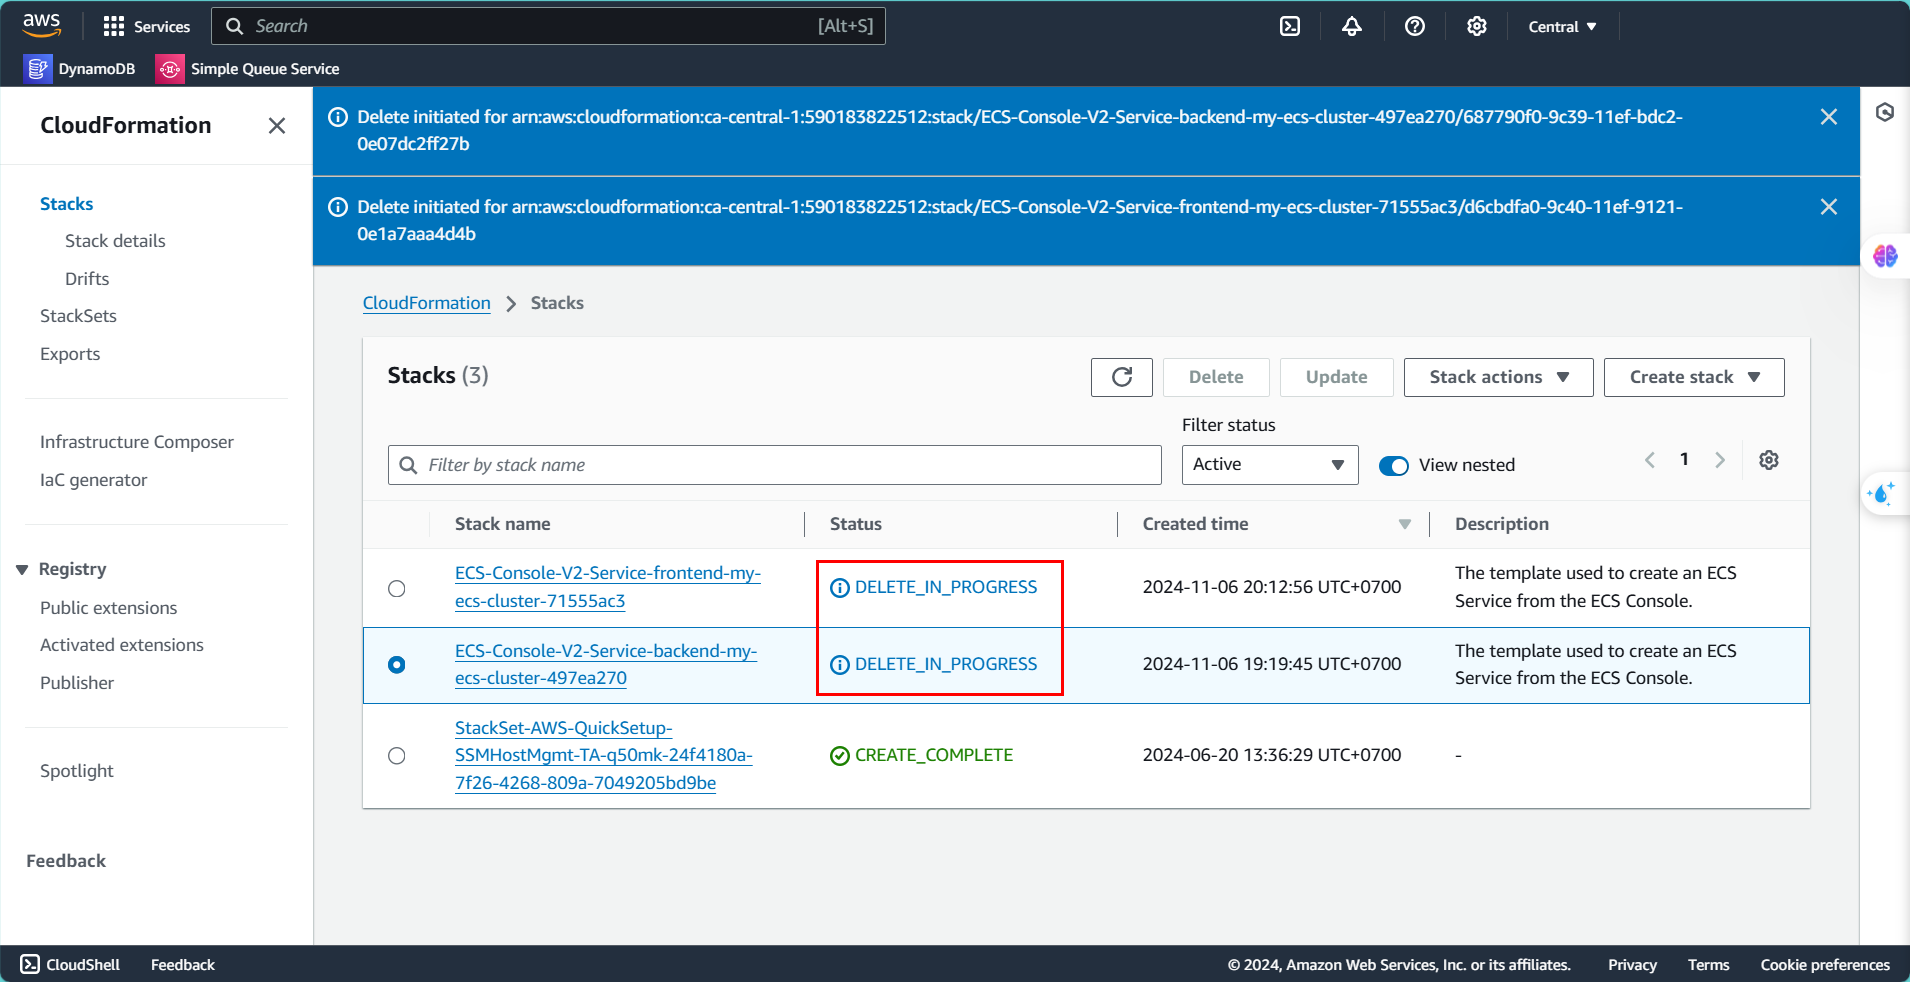Open Spotlight in the sidebar
The height and width of the screenshot is (982, 1910).
click(x=77, y=771)
